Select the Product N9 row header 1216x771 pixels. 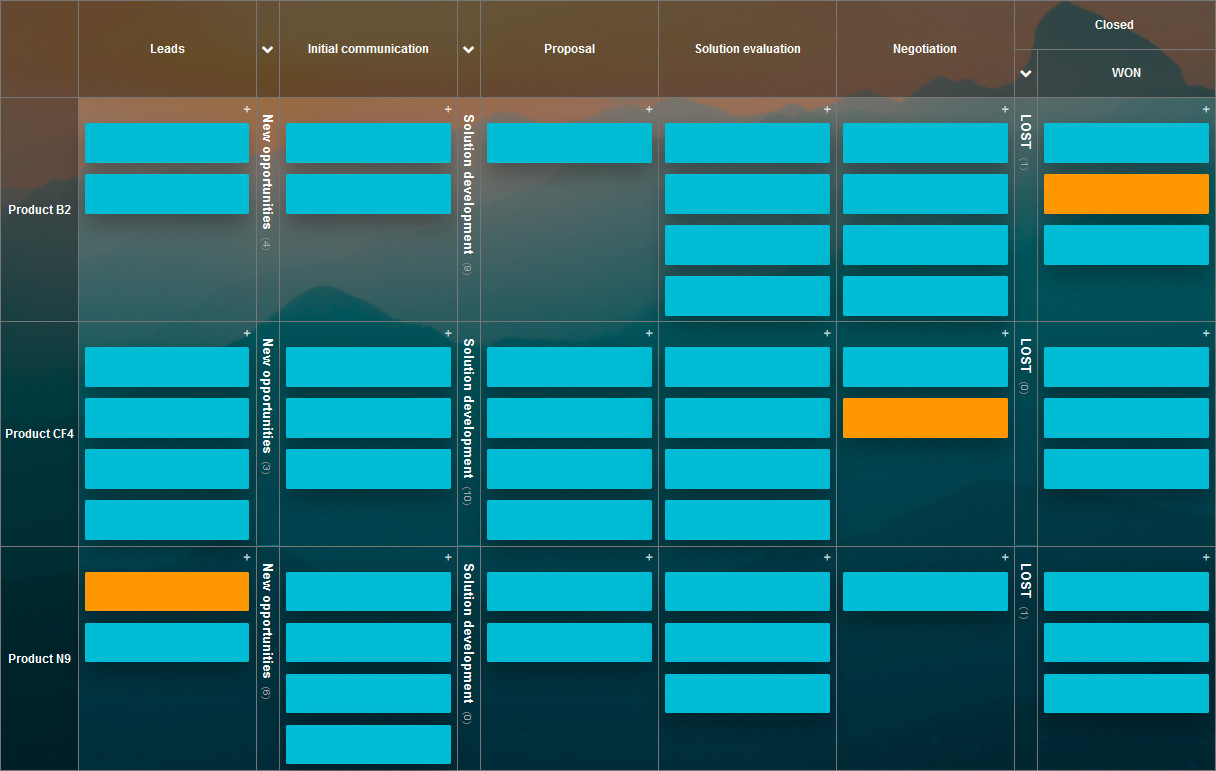[39, 658]
